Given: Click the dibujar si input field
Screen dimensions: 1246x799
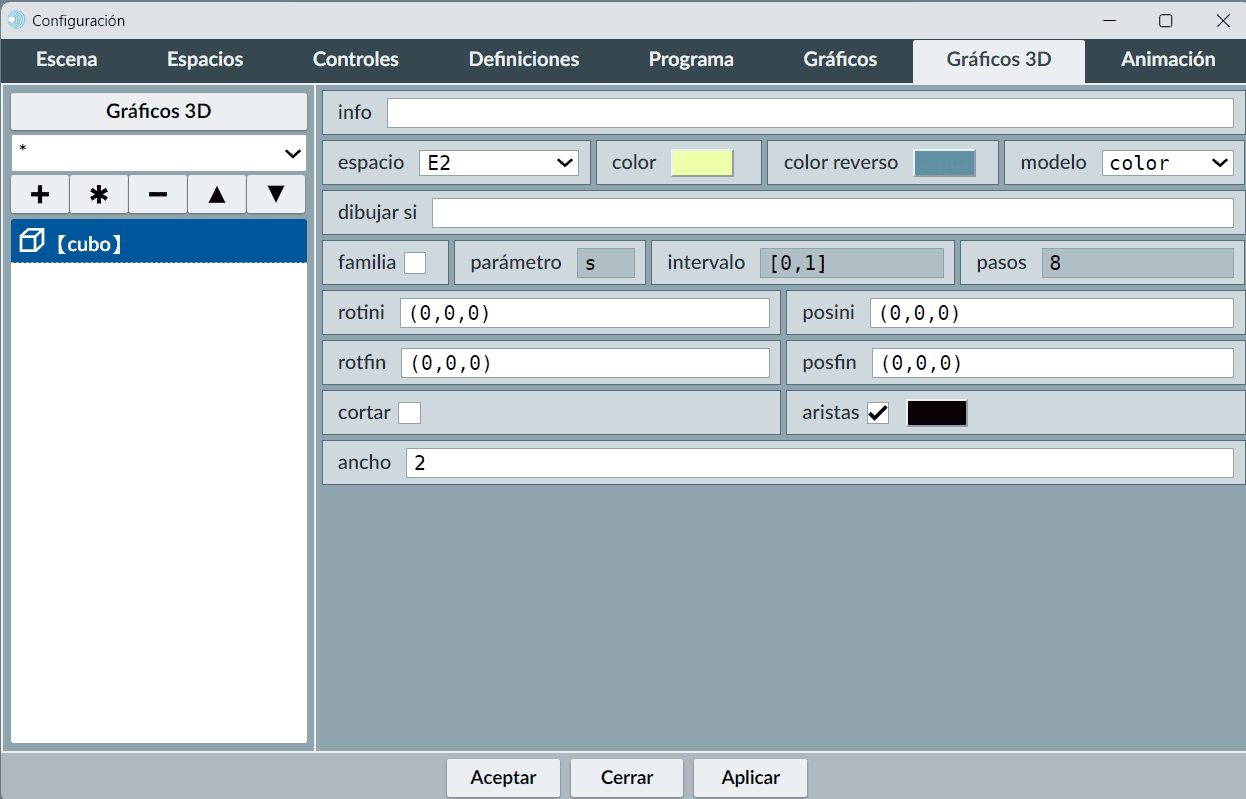Looking at the screenshot, I should tap(832, 213).
